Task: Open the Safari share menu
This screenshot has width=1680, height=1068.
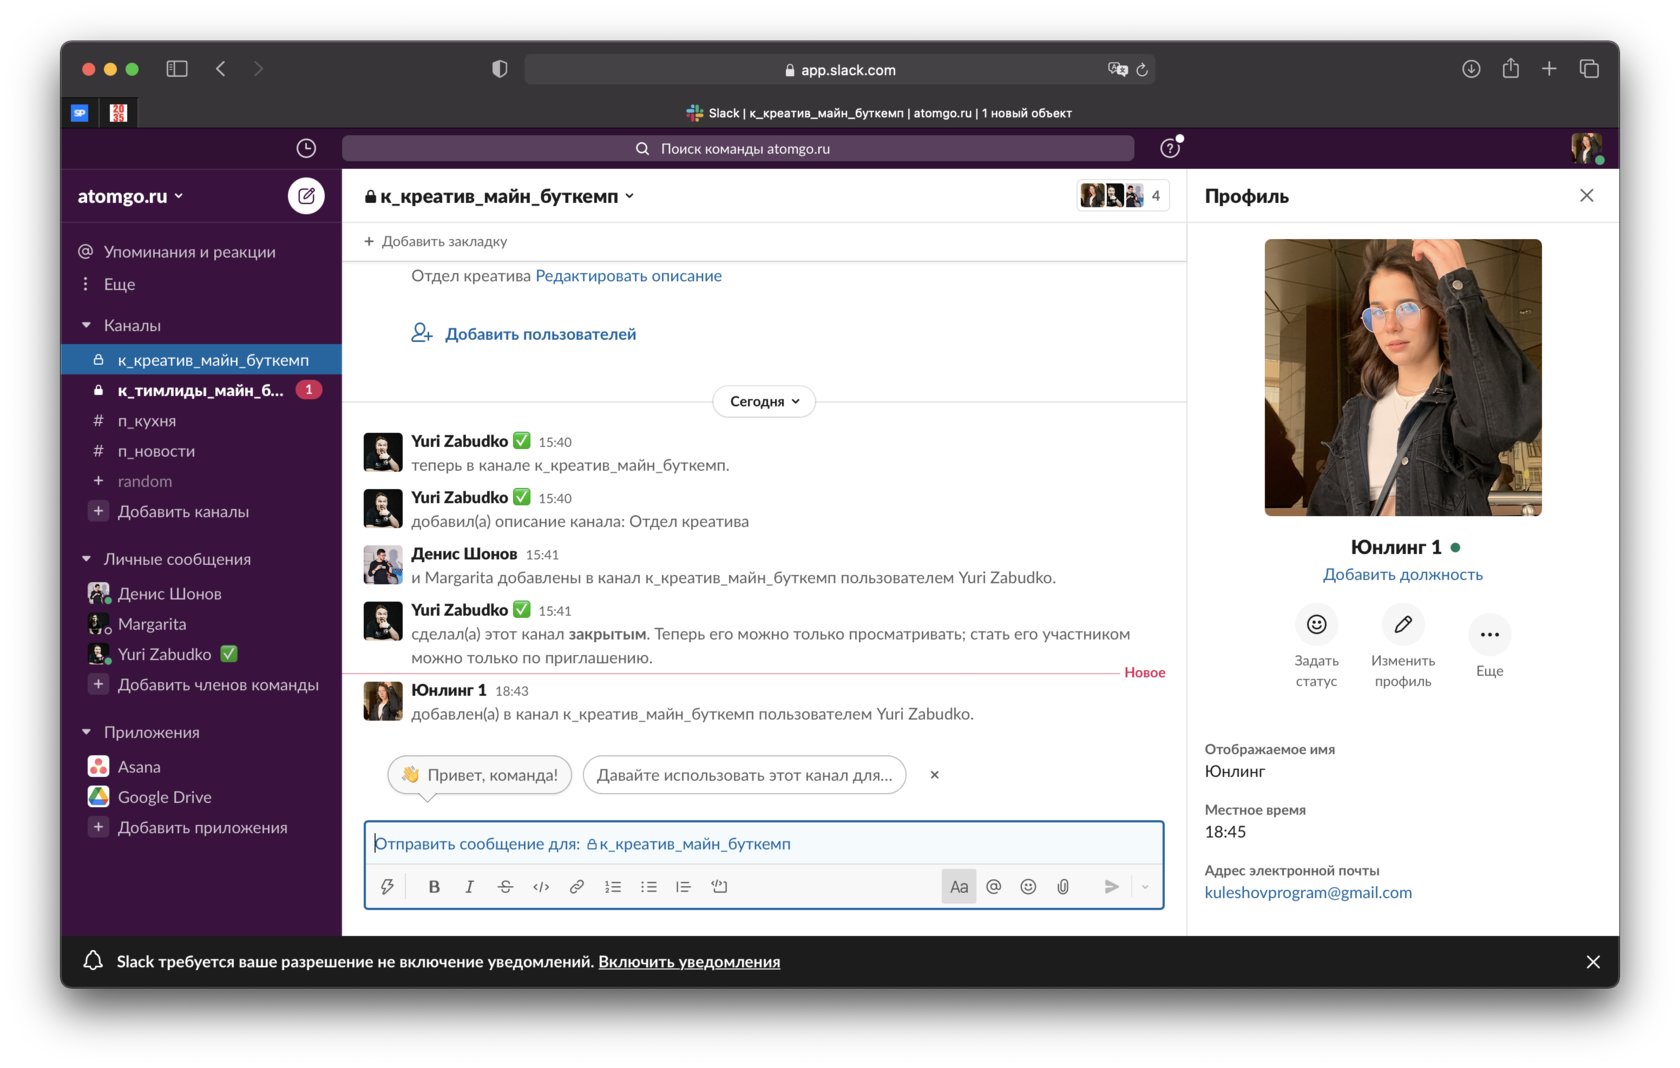Action: tap(1510, 68)
